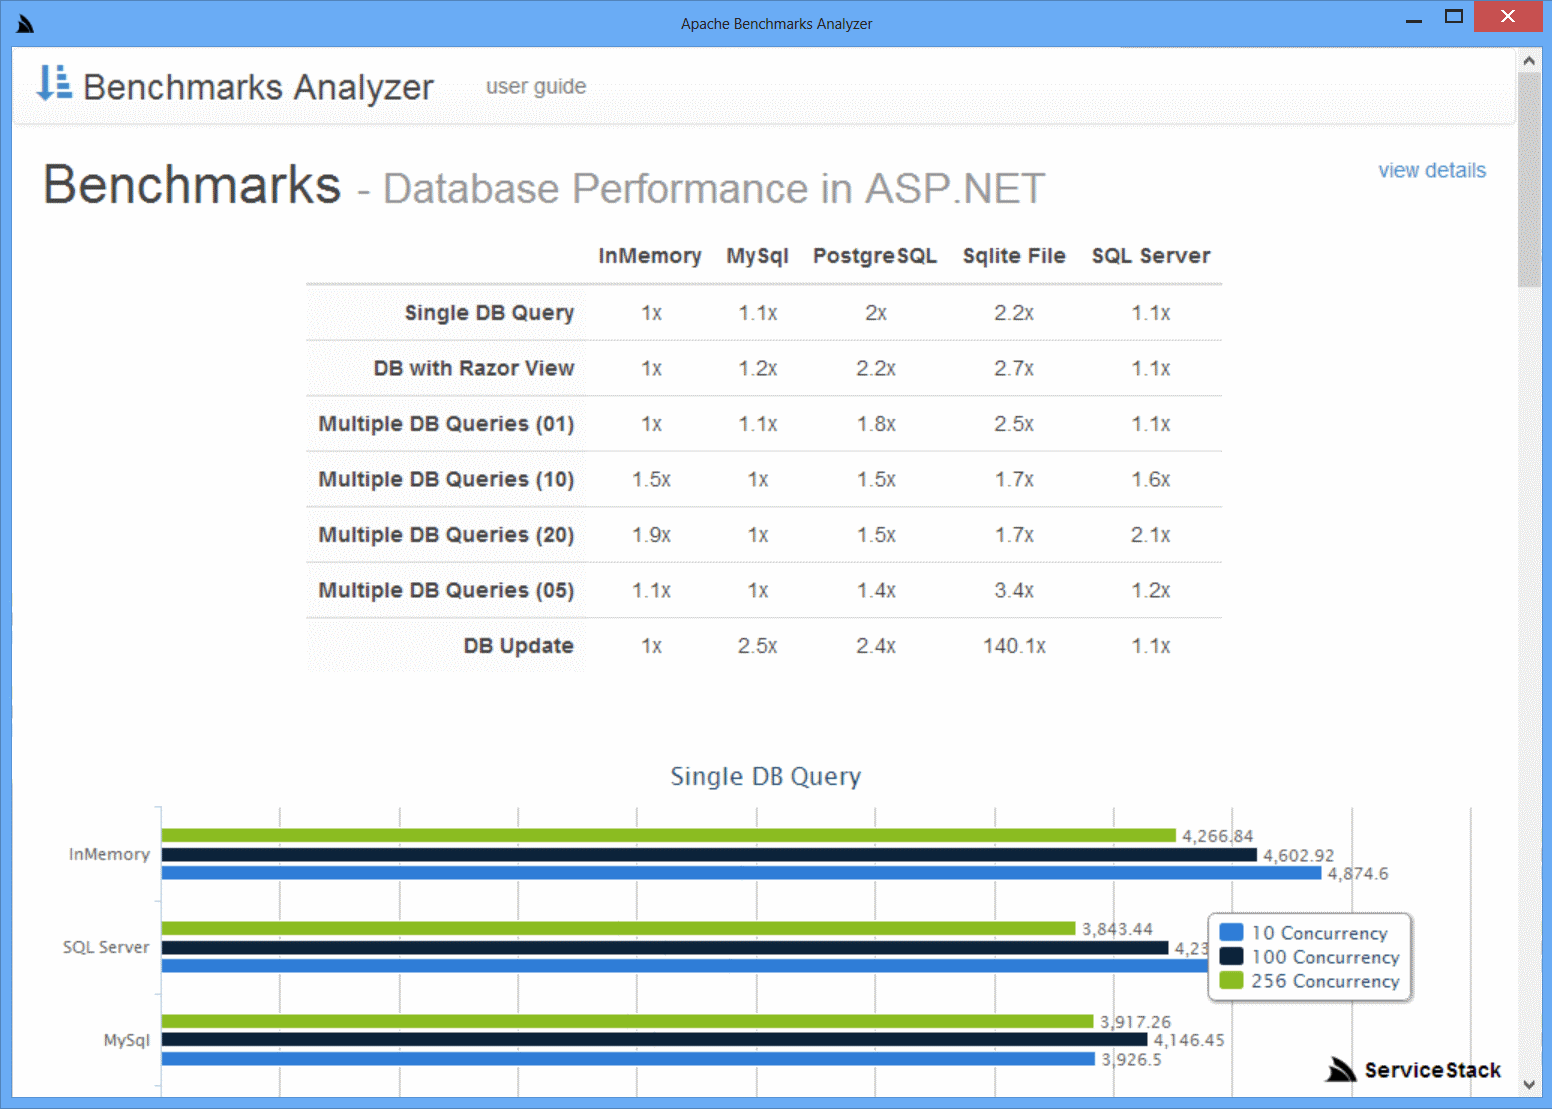Select the SQL Server column header
Viewport: 1552px width, 1109px height.
[x=1151, y=256]
